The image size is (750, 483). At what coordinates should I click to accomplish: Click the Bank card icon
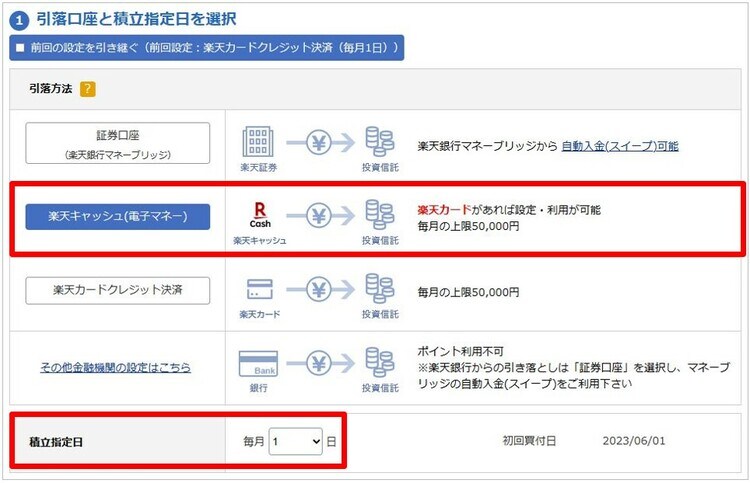pos(258,363)
